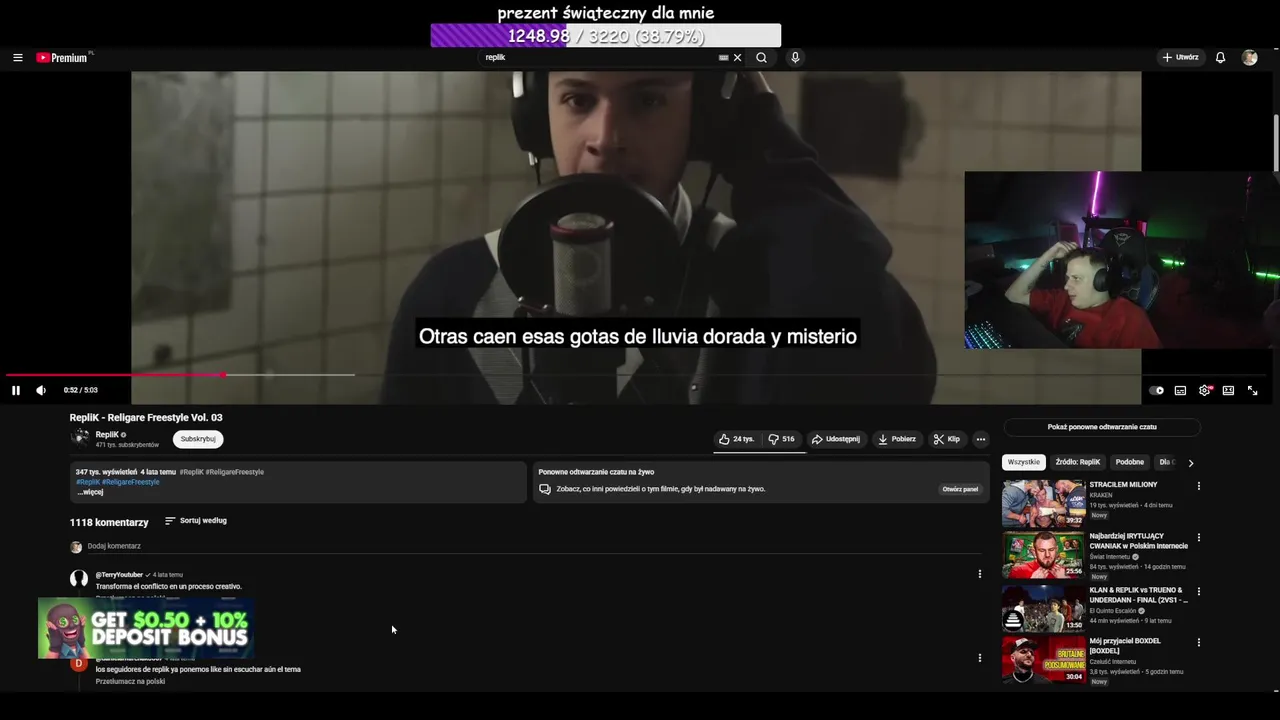Viewport: 1280px width, 720px height.
Task: Click @TerryYoutuber commenter avatar
Action: 79,579
